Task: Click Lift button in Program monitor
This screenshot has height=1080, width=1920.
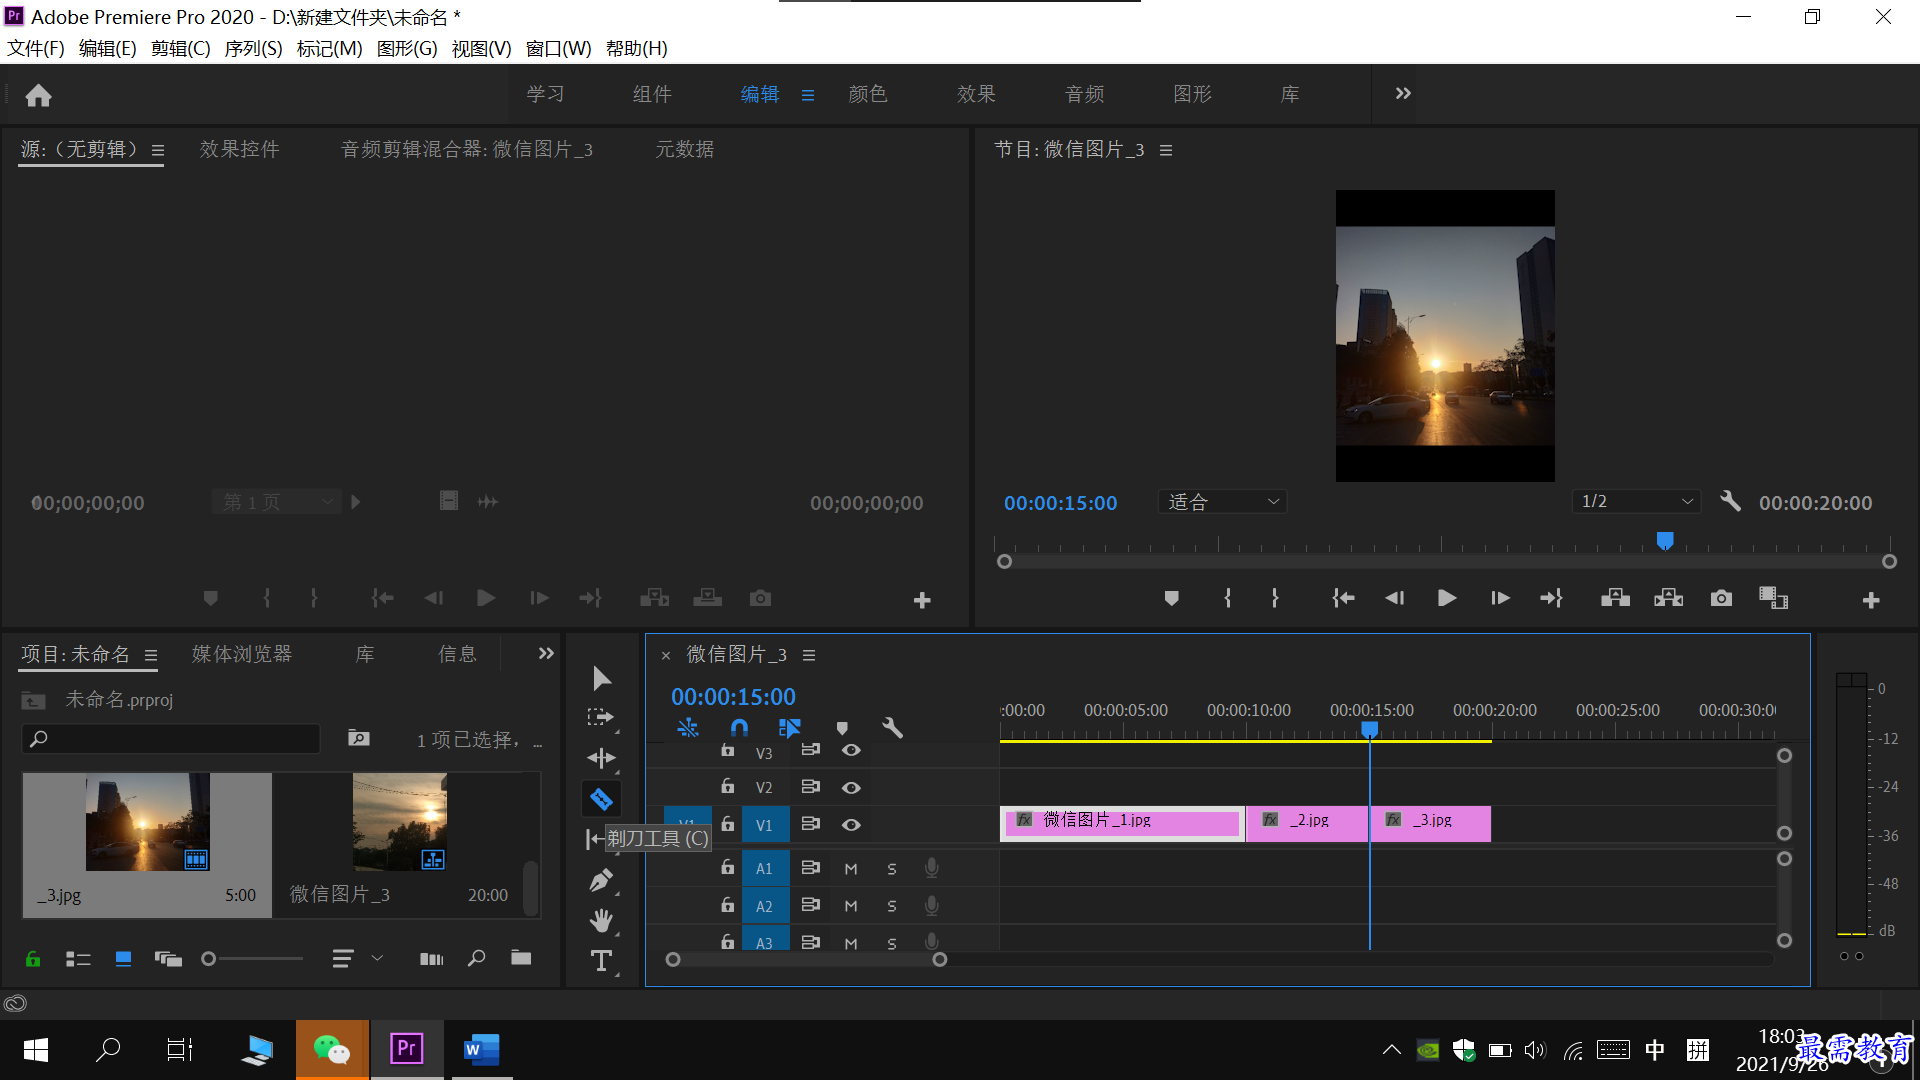Action: (1615, 598)
